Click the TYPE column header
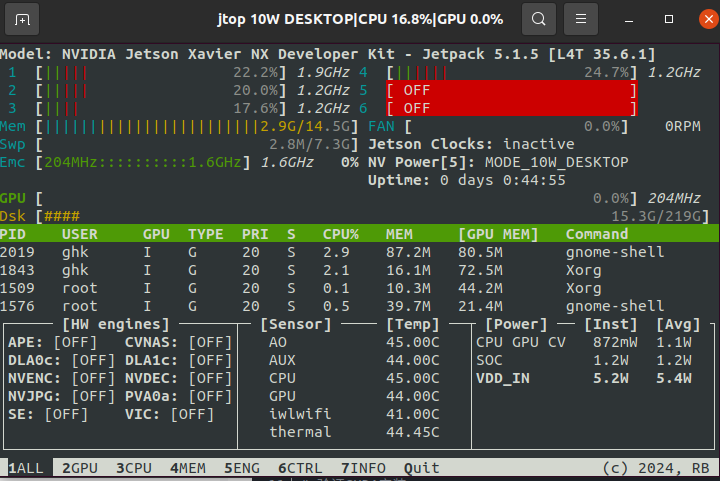The image size is (720, 481). [x=206, y=234]
